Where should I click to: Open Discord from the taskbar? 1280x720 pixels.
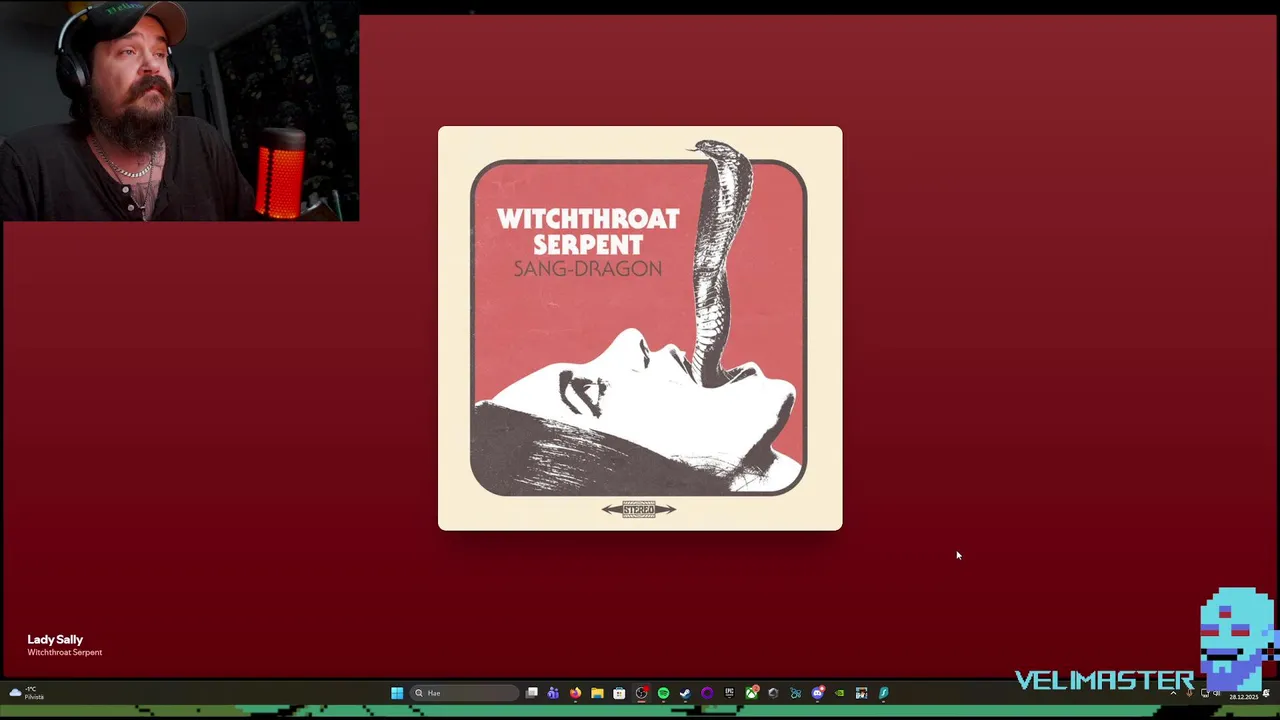click(x=818, y=693)
